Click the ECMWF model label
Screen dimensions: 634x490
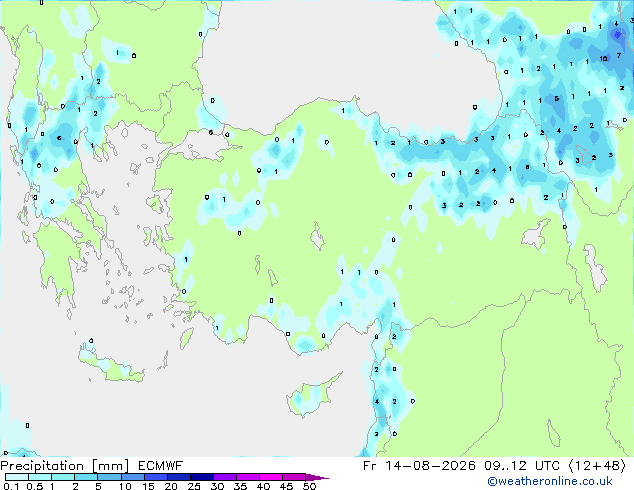(161, 466)
